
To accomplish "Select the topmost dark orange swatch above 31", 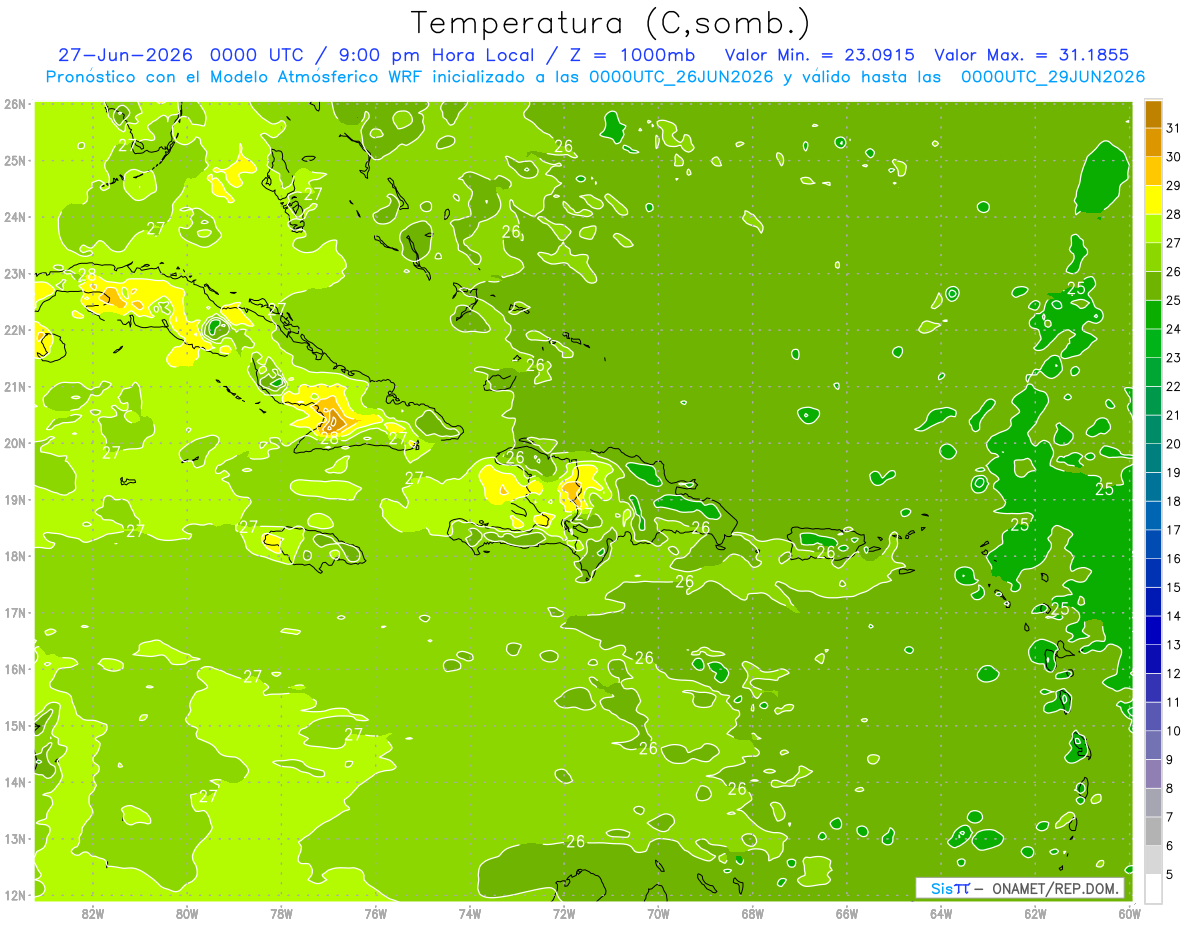I will (1152, 115).
